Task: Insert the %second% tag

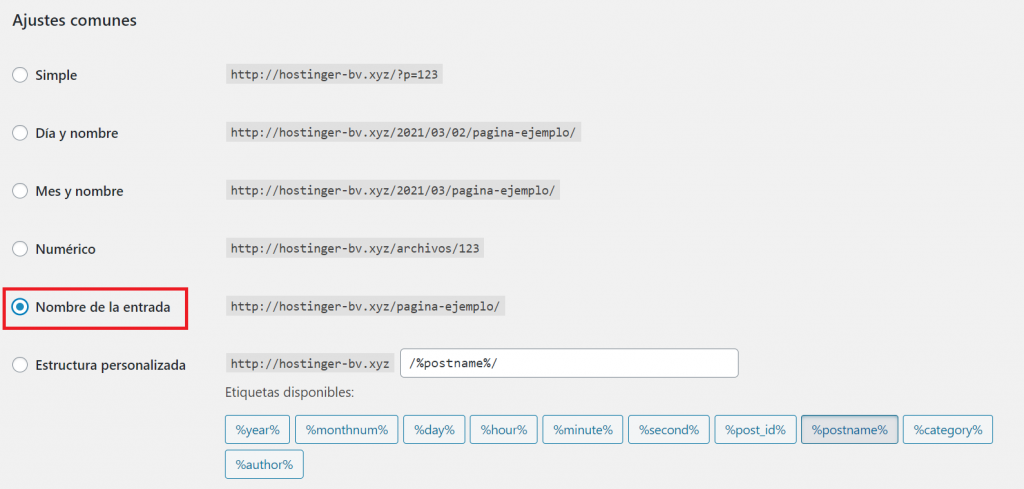Action: 669,430
